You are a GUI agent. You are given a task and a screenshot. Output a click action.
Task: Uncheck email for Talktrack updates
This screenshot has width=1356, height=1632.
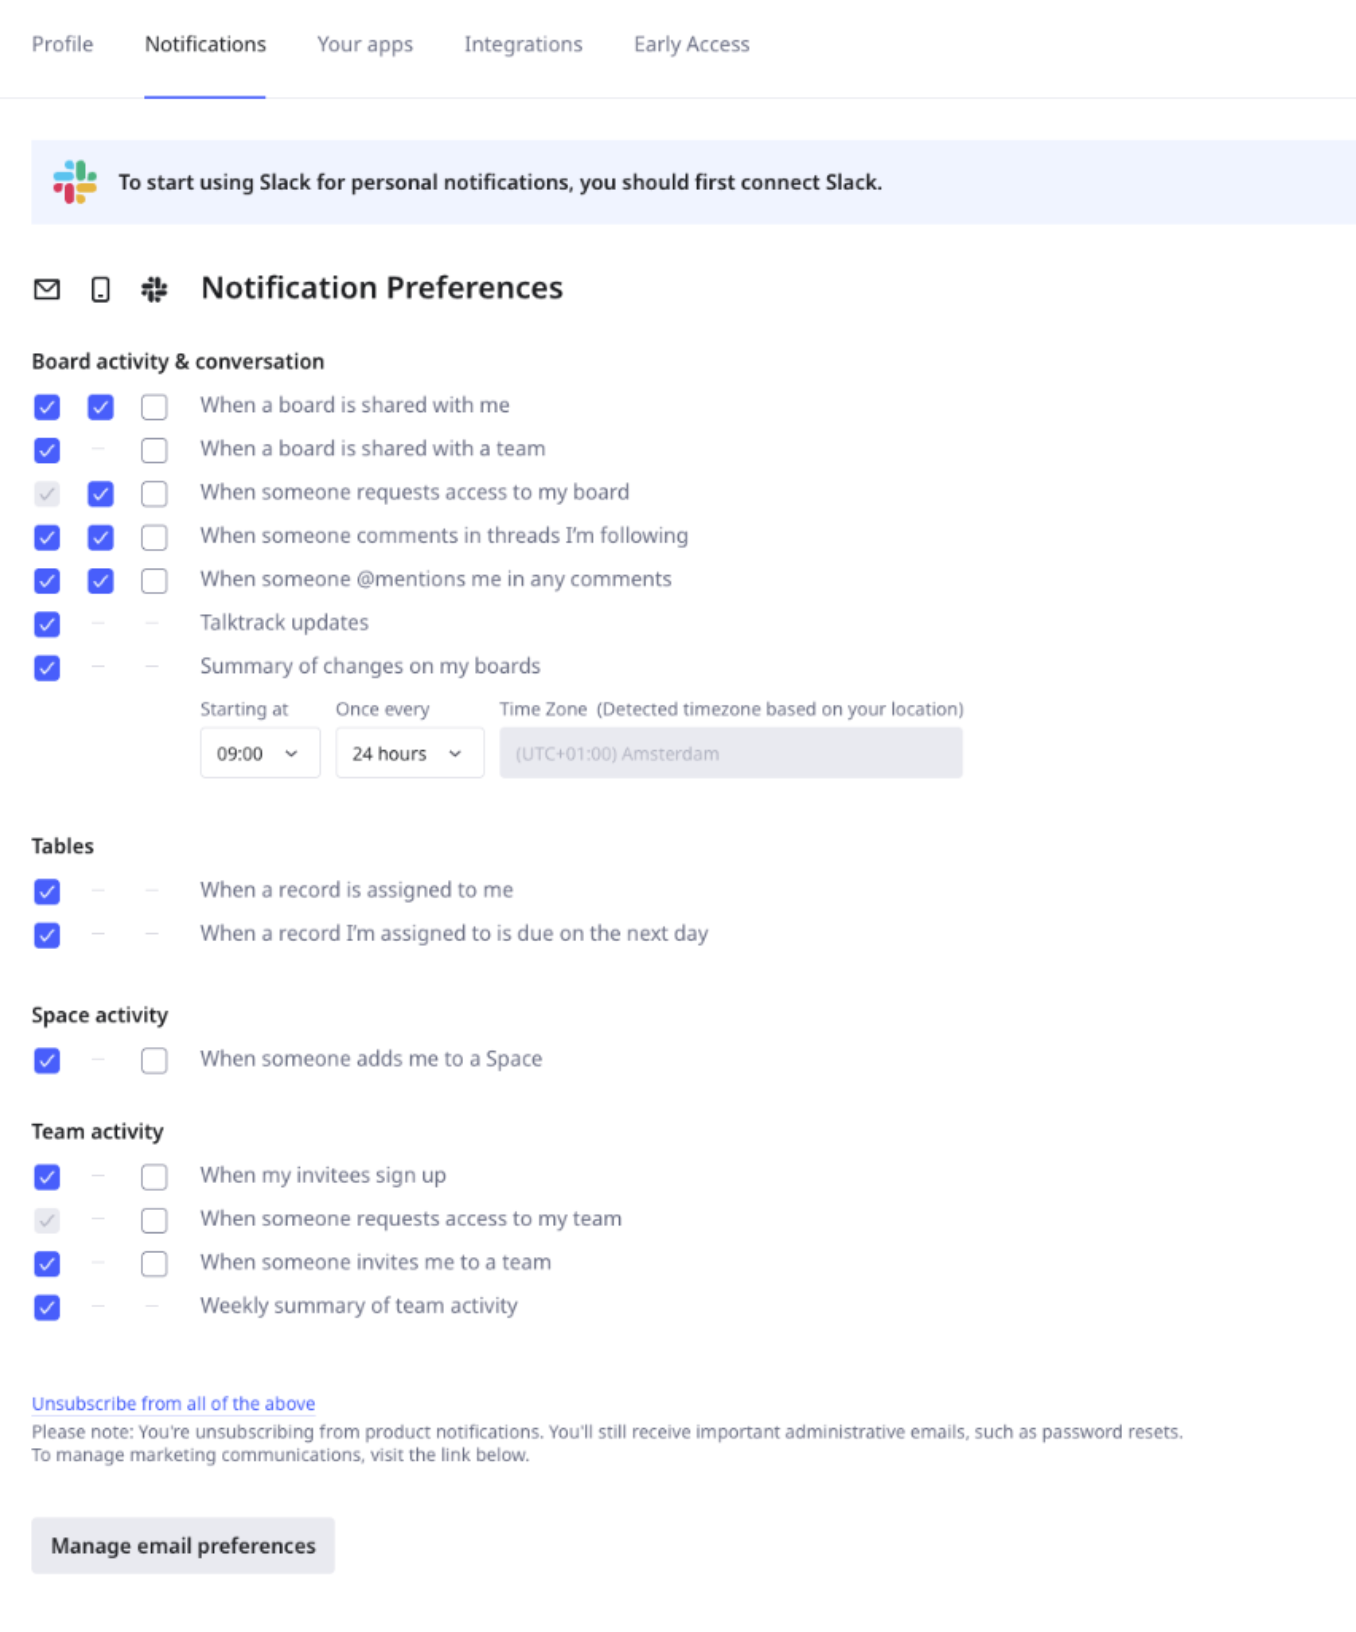(x=47, y=624)
